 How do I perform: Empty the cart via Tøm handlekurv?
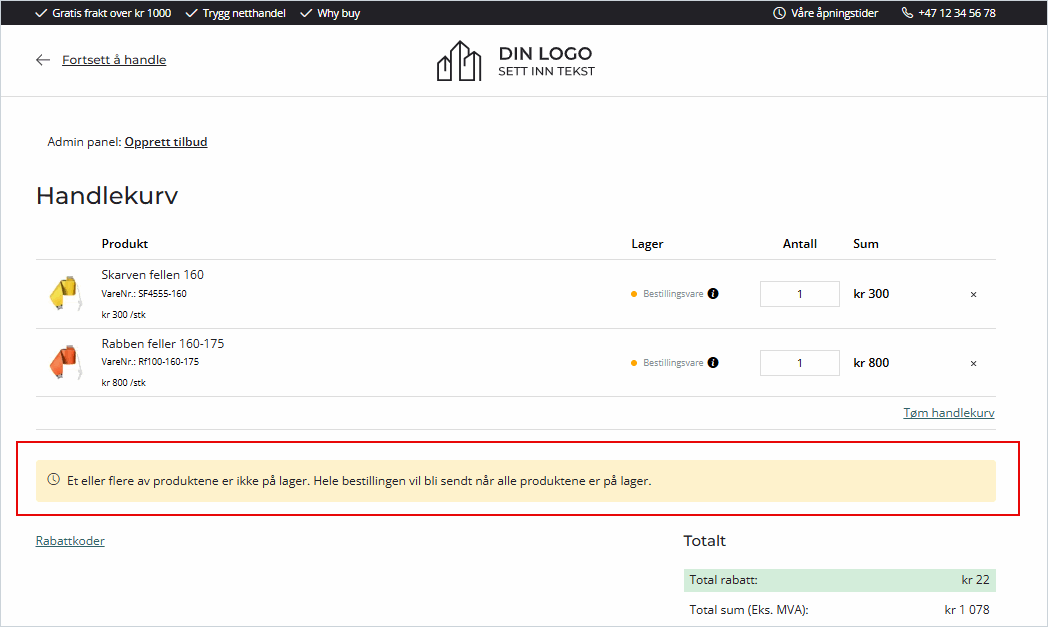948,413
